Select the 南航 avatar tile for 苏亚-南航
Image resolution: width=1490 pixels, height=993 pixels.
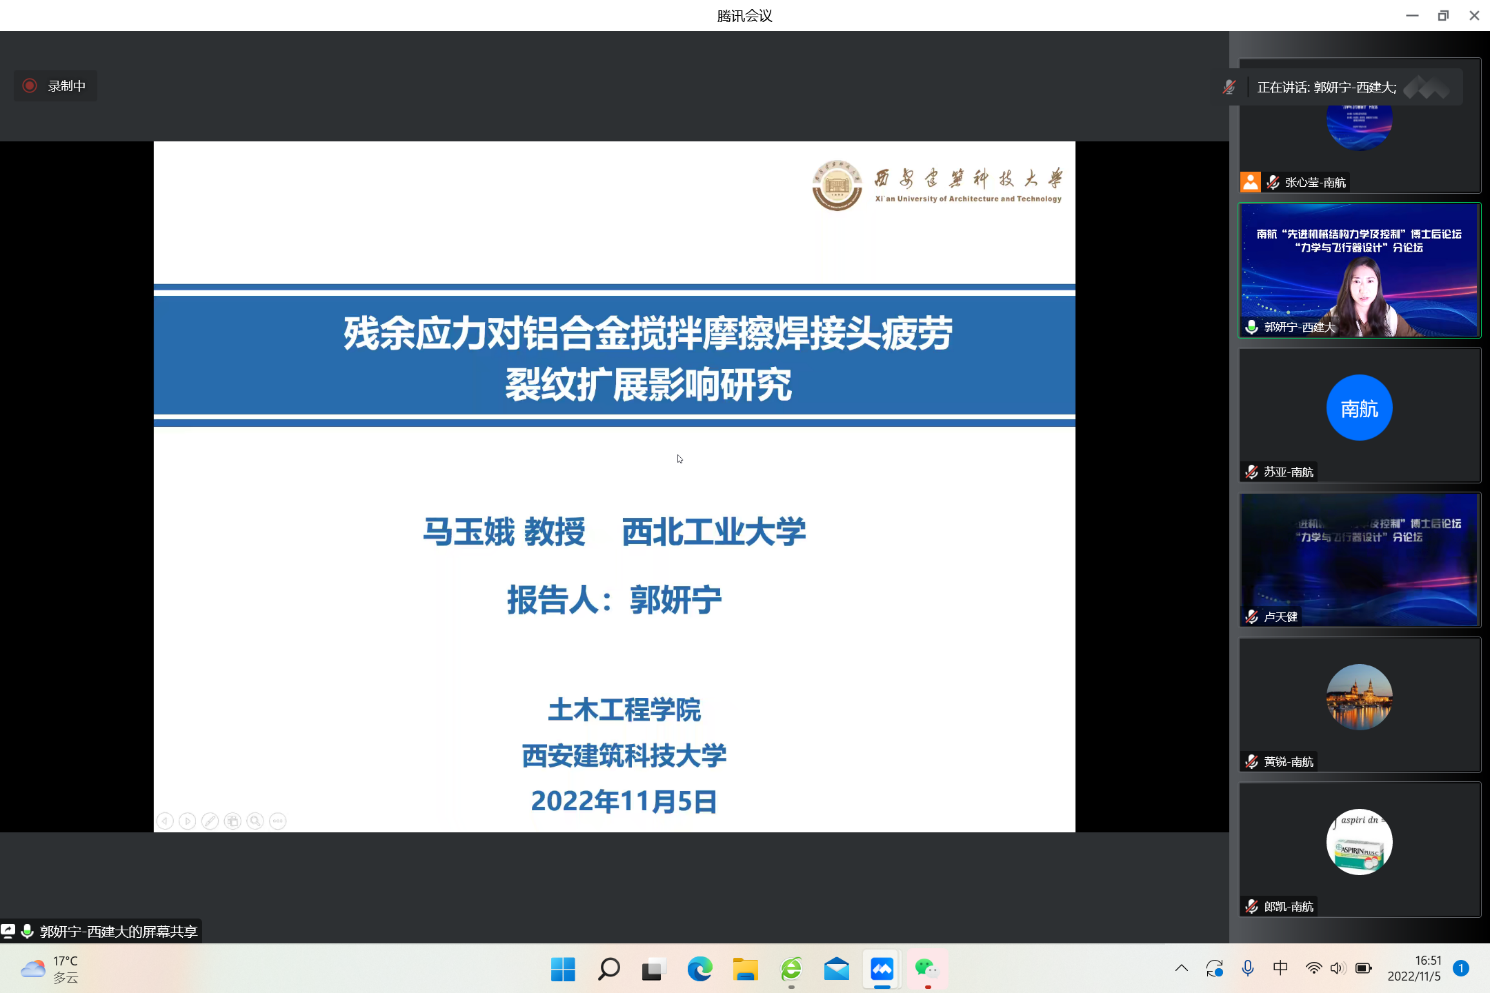(x=1359, y=408)
